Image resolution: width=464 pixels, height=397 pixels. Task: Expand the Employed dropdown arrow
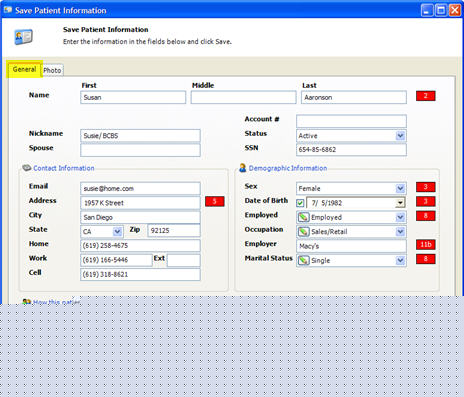click(400, 217)
